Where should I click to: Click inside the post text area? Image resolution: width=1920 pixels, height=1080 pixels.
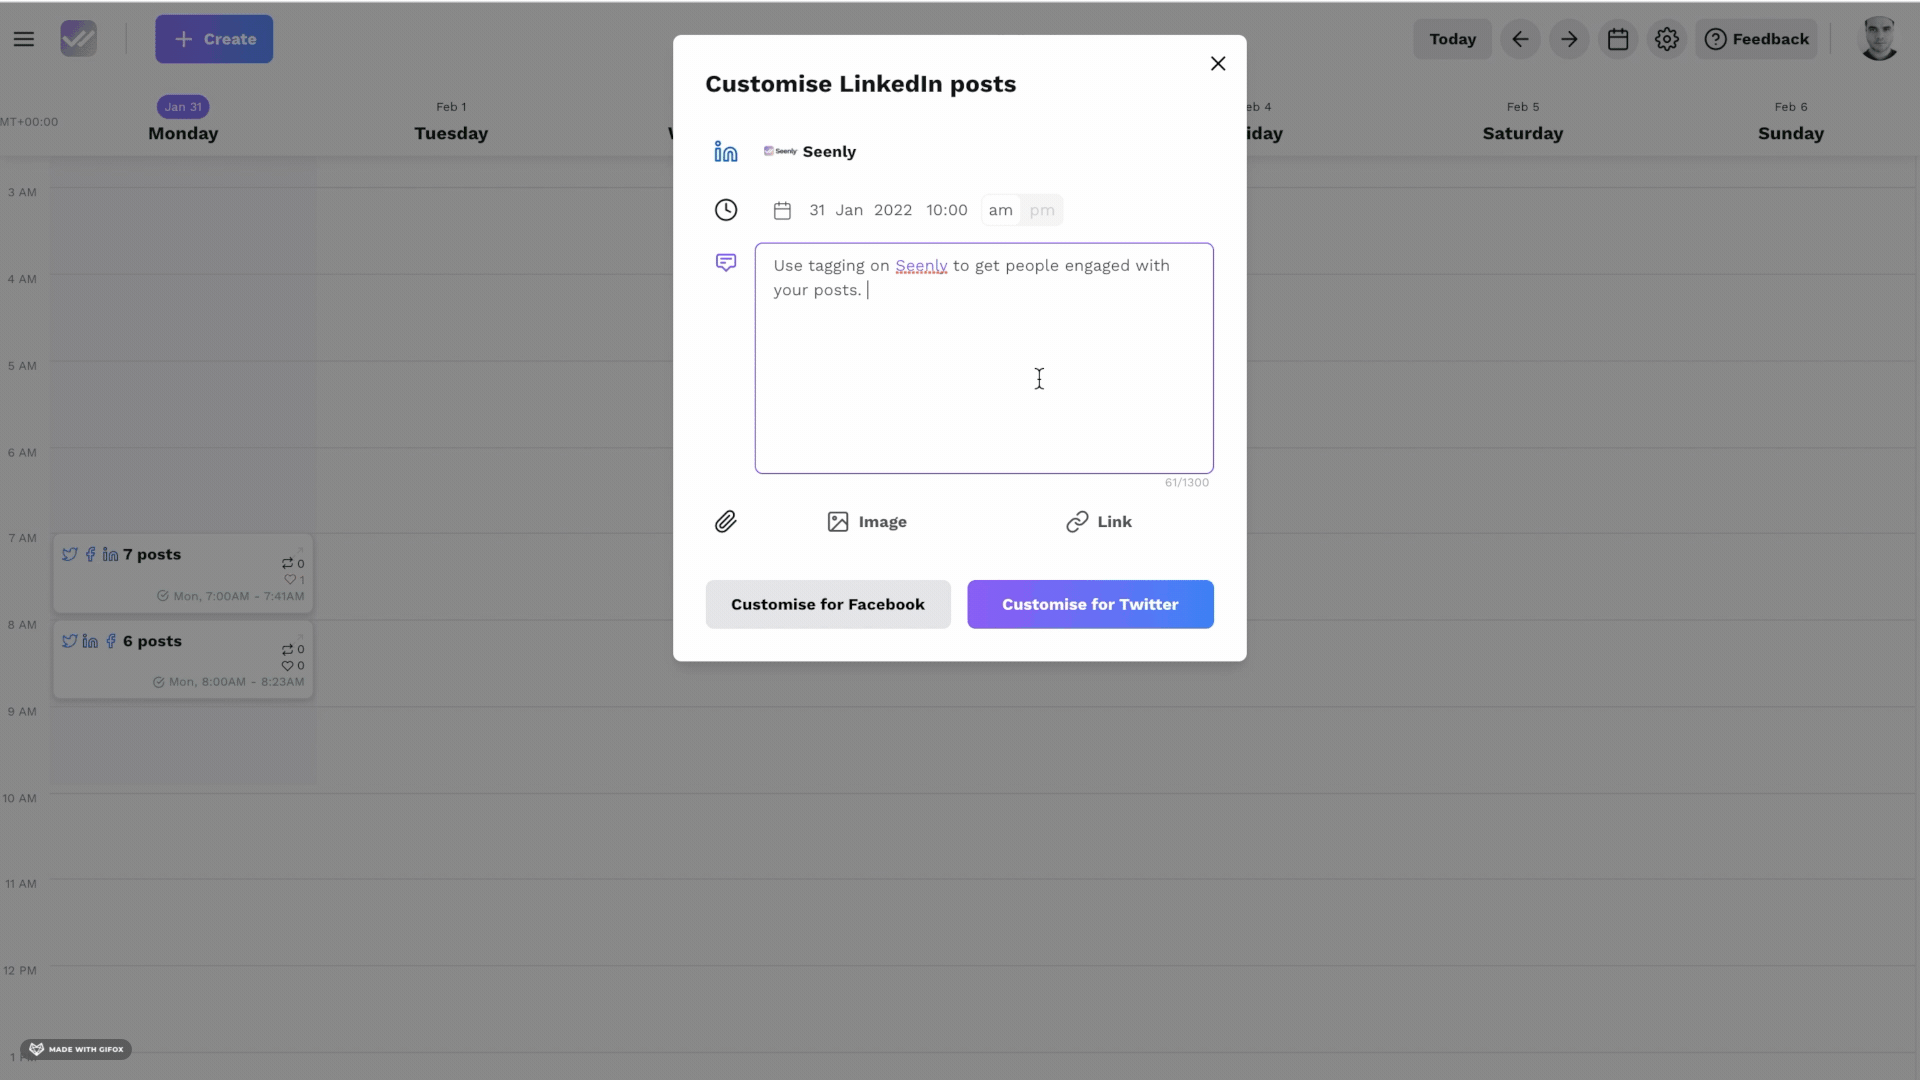(x=984, y=358)
